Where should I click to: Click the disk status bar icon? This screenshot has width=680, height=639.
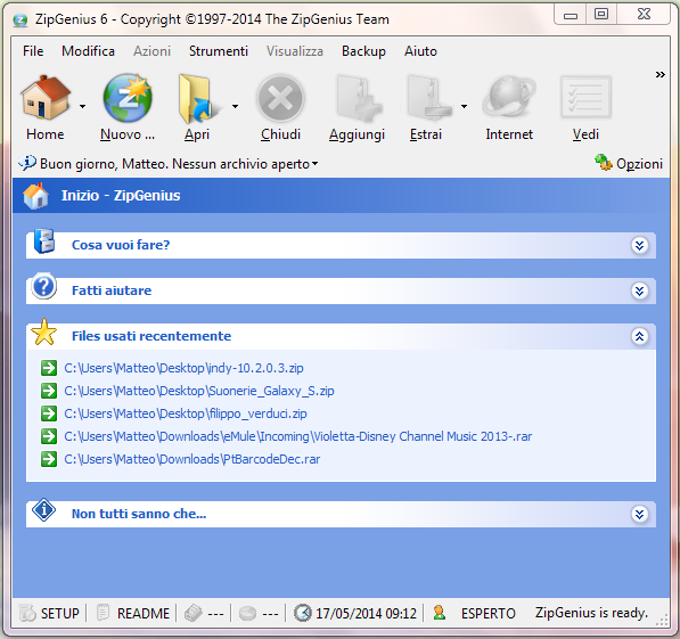(248, 613)
